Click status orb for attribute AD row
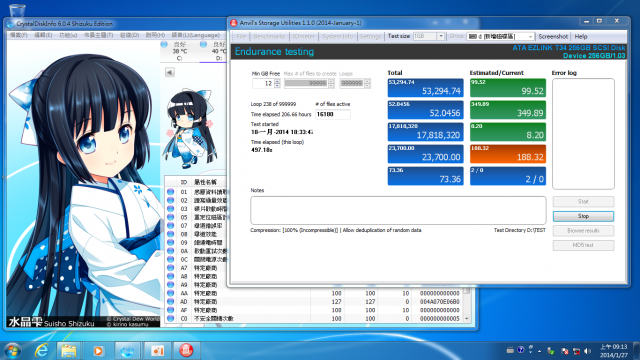 click(171, 302)
